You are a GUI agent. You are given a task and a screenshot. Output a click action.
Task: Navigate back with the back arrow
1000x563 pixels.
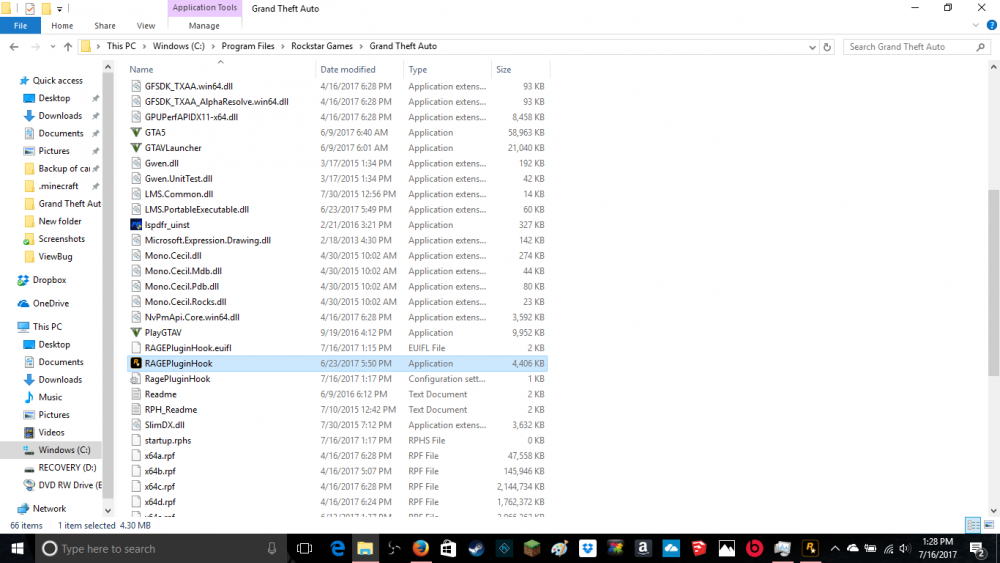14,47
